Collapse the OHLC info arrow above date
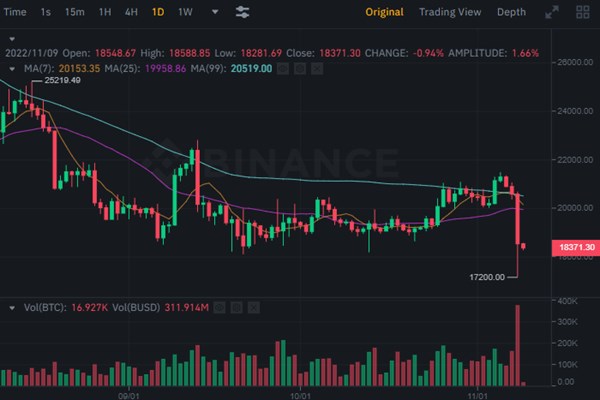600x400 pixels. tap(12, 39)
